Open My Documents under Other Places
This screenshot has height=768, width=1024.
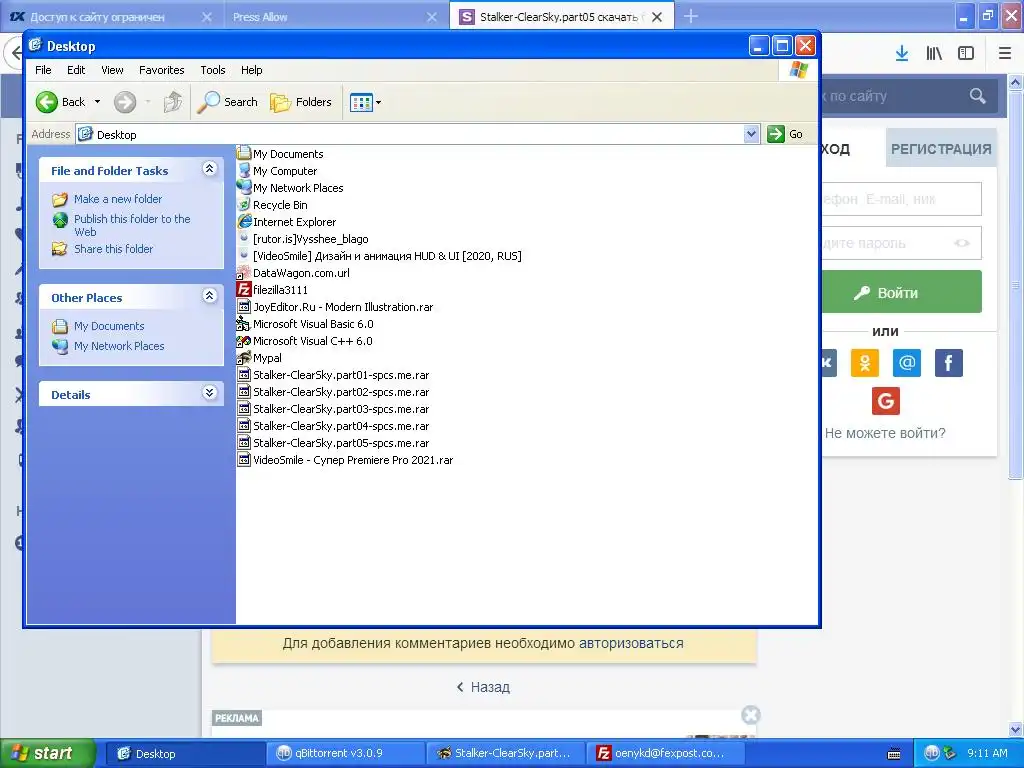109,326
